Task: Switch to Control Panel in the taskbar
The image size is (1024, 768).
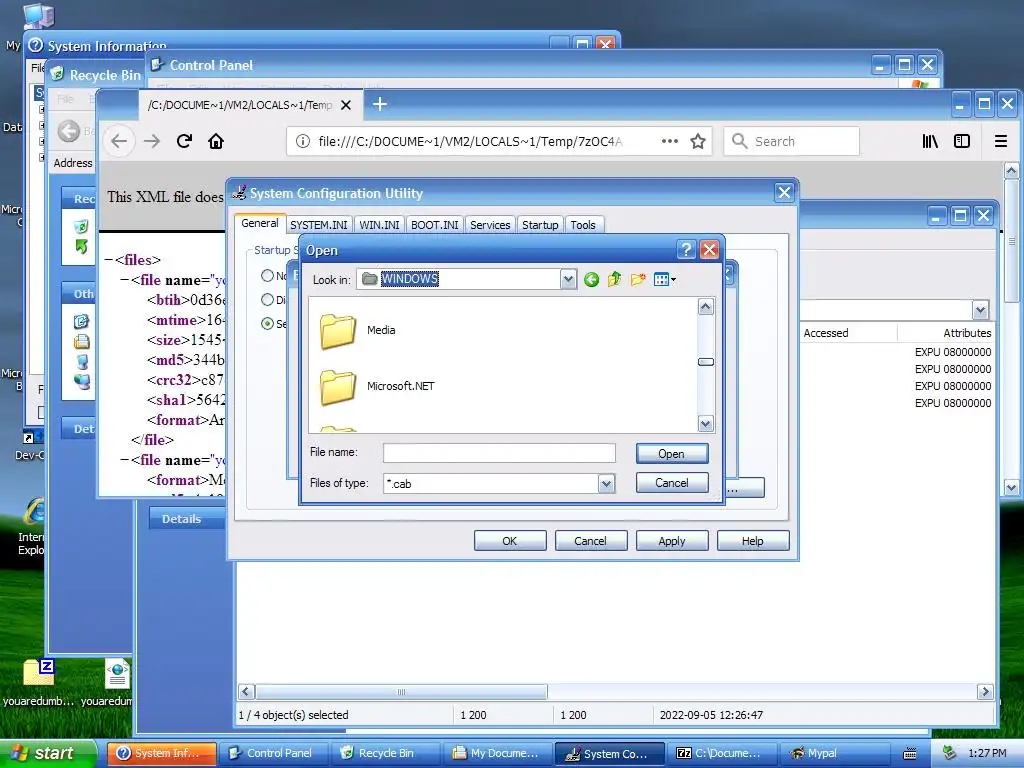Action: click(x=272, y=753)
